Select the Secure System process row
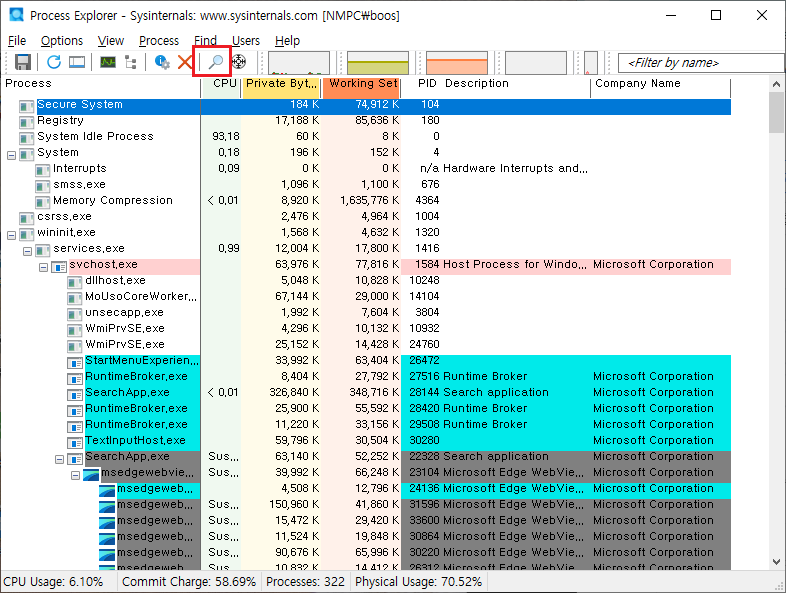 click(x=365, y=106)
